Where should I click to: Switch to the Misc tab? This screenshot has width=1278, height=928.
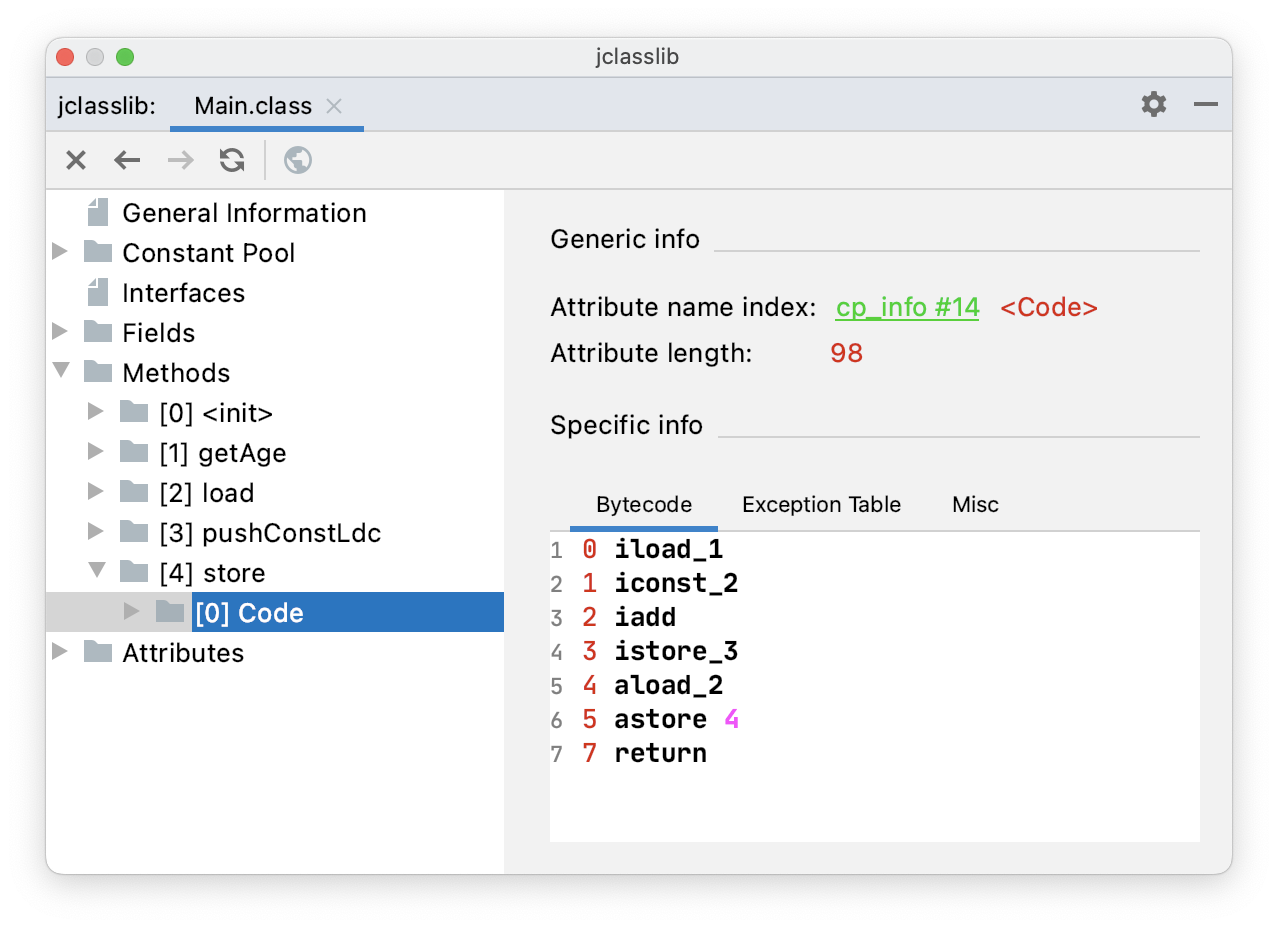click(x=975, y=505)
